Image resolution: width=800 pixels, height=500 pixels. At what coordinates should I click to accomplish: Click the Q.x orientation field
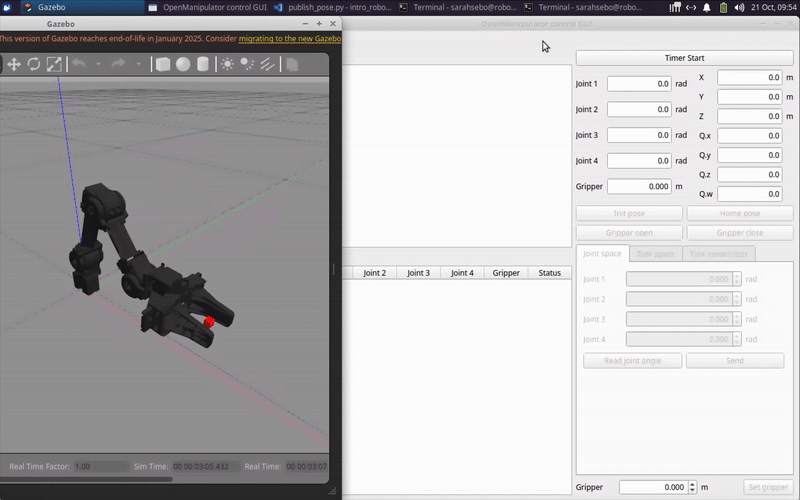pos(749,136)
